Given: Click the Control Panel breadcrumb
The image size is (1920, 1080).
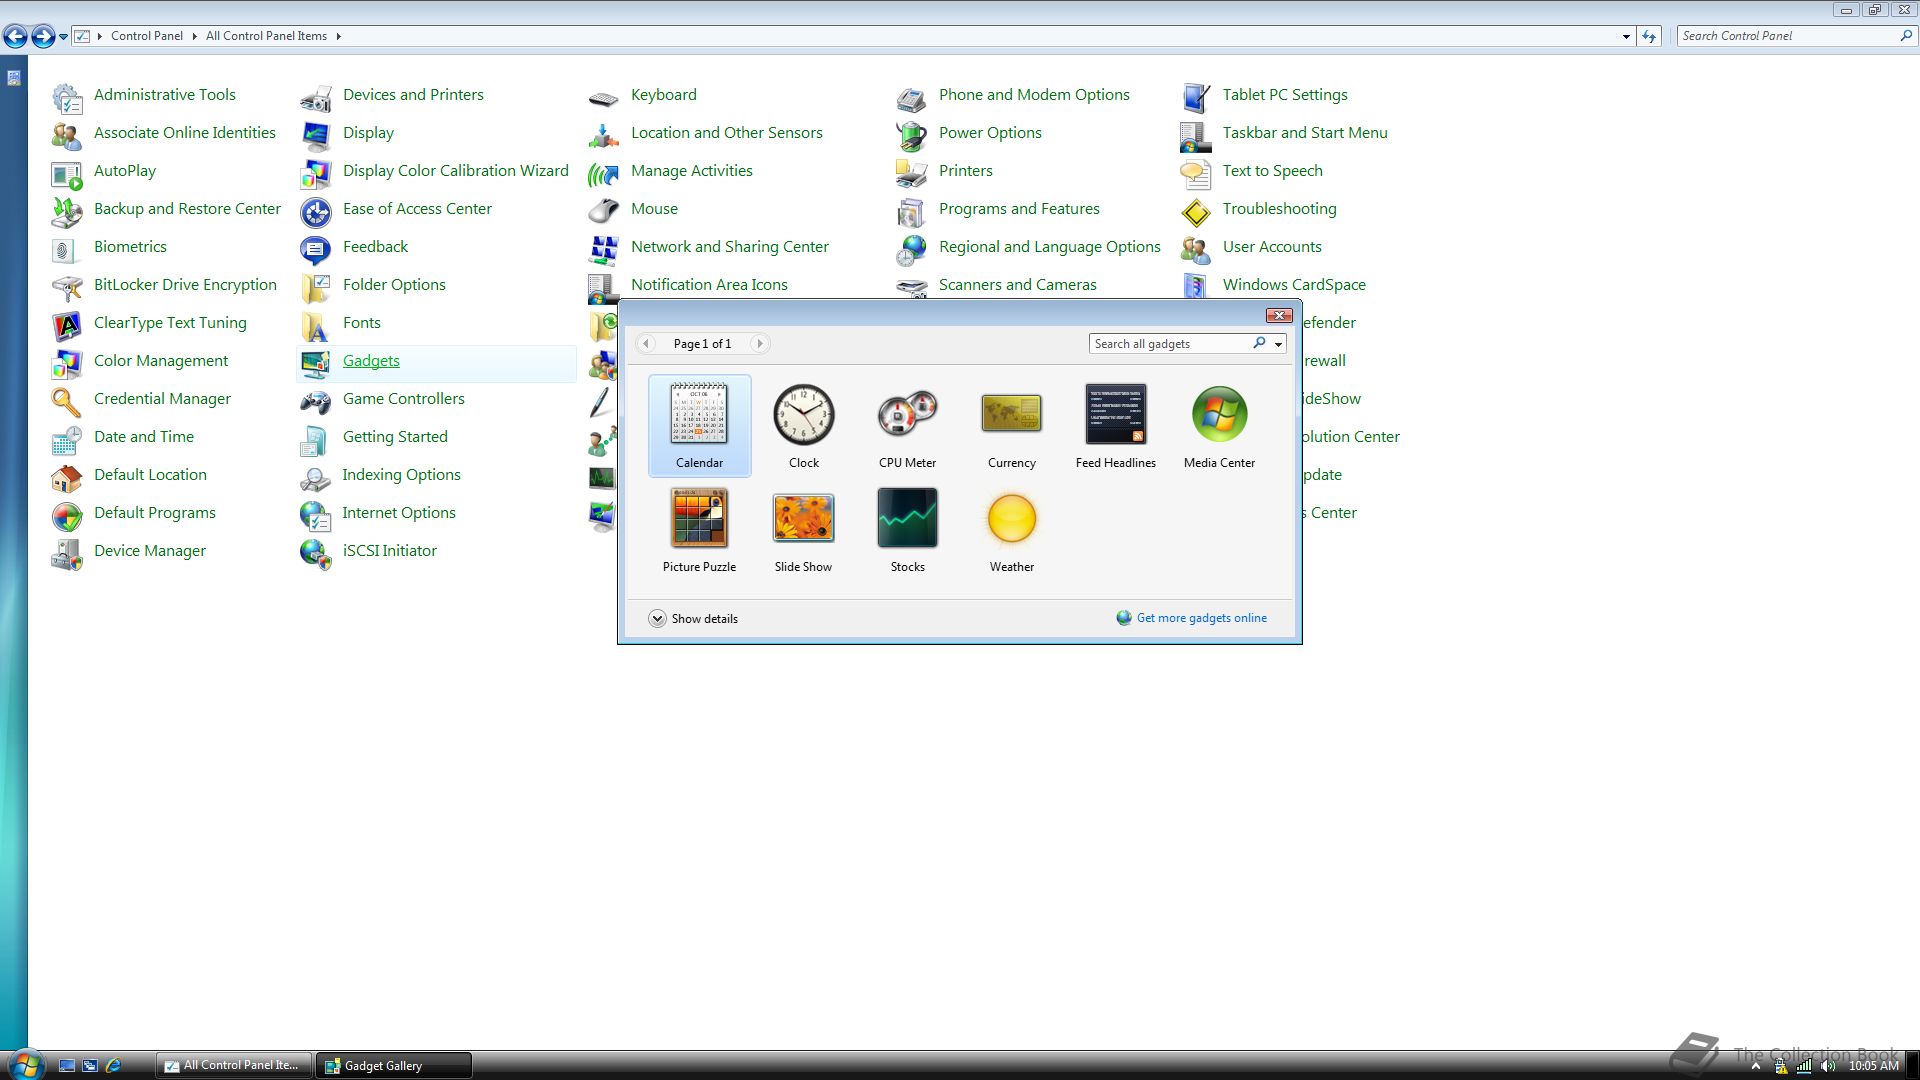Looking at the screenshot, I should point(147,36).
